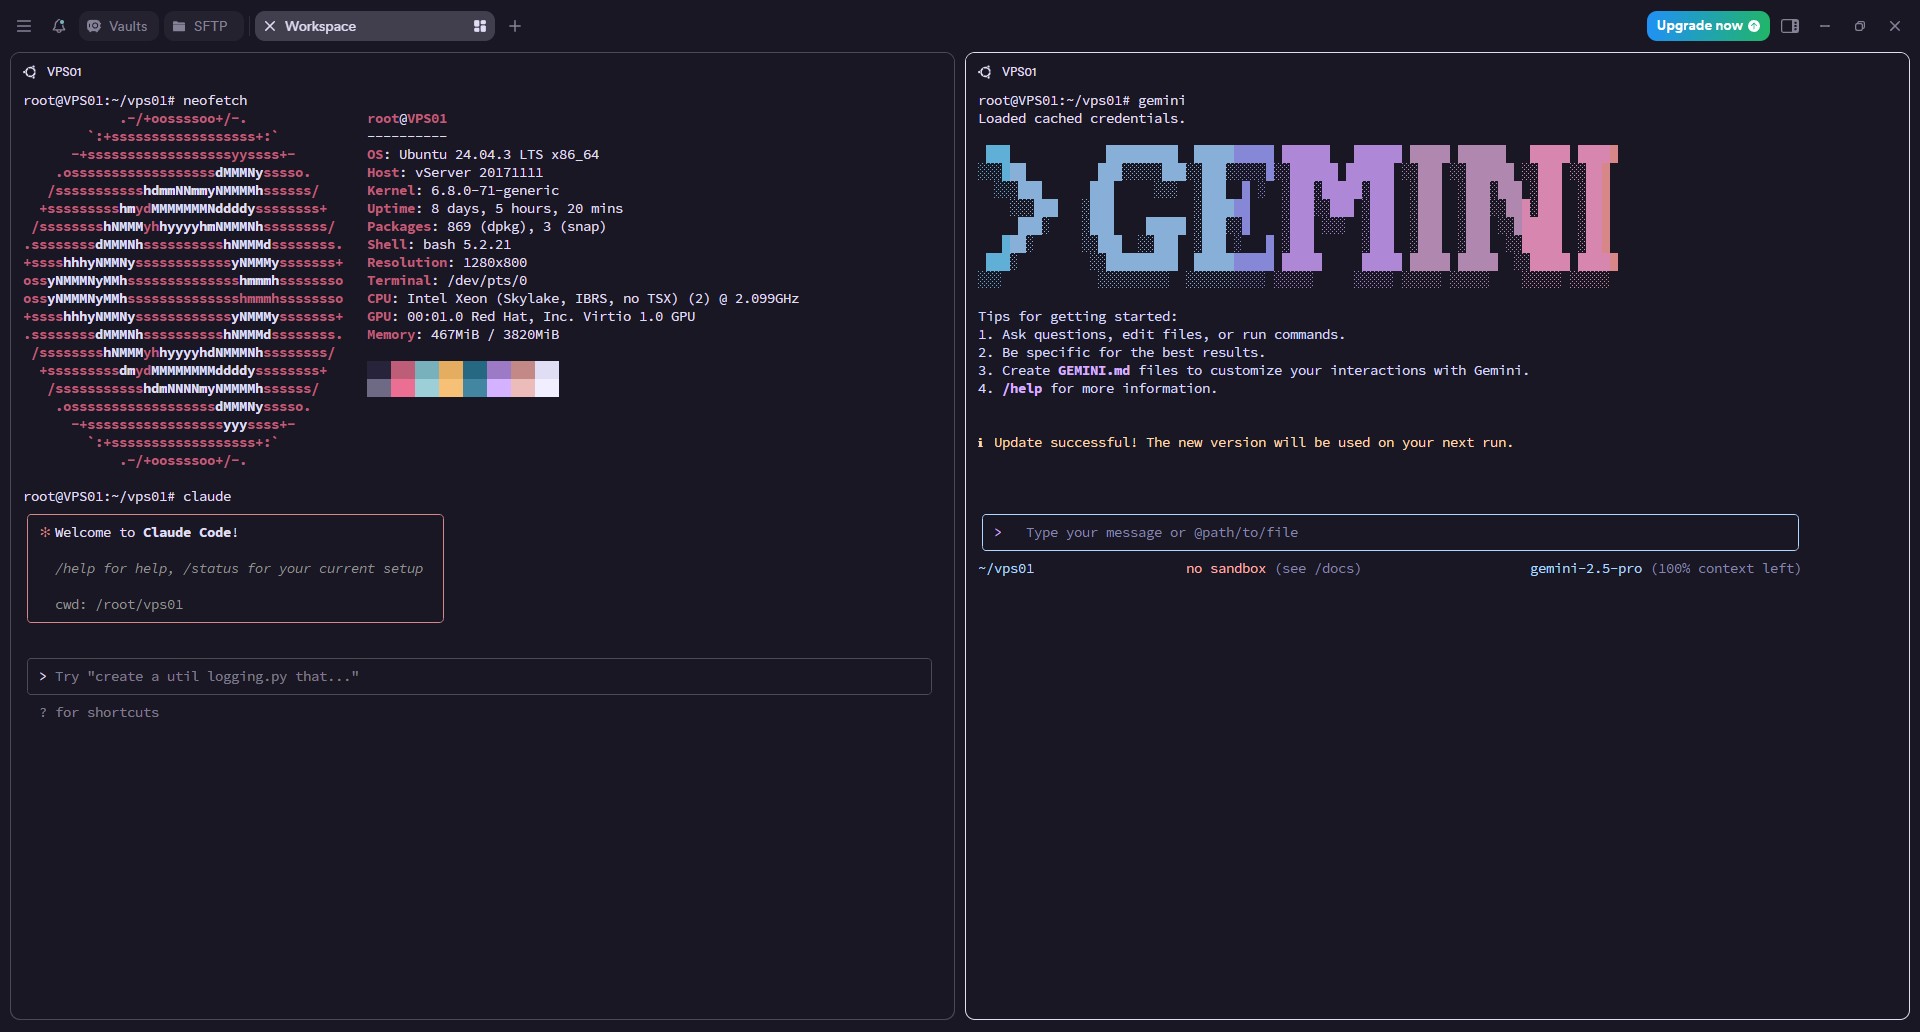1920x1032 pixels.
Task: Click the right pane VPS01 terminal icon
Action: [985, 72]
